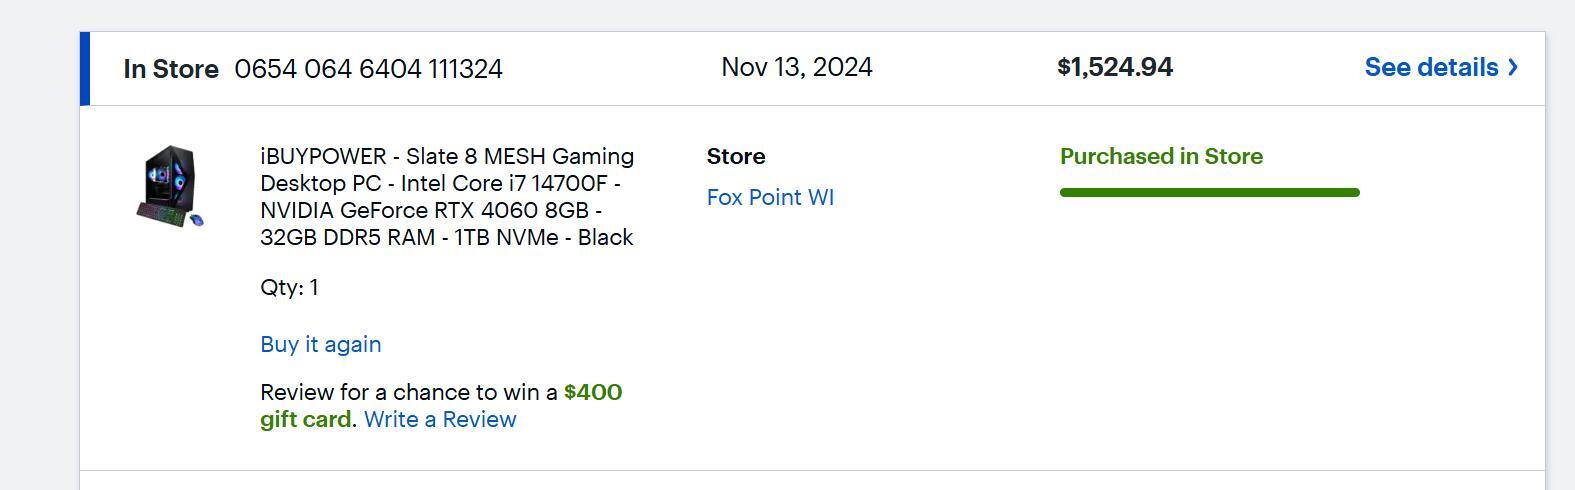This screenshot has height=490, width=1575.
Task: Click the '32GB DDR5 RAM - 1TB NVMe' title line
Action: pos(446,237)
